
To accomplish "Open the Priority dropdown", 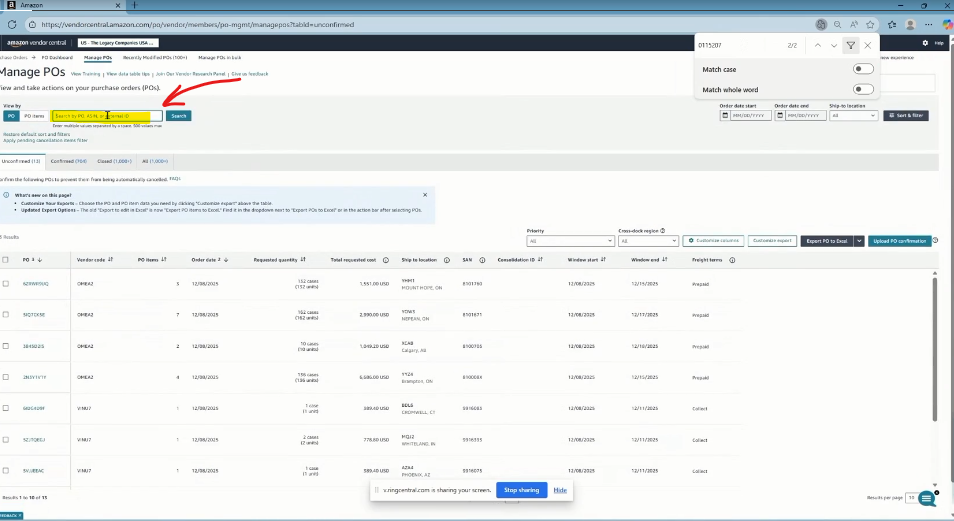I will 570,241.
